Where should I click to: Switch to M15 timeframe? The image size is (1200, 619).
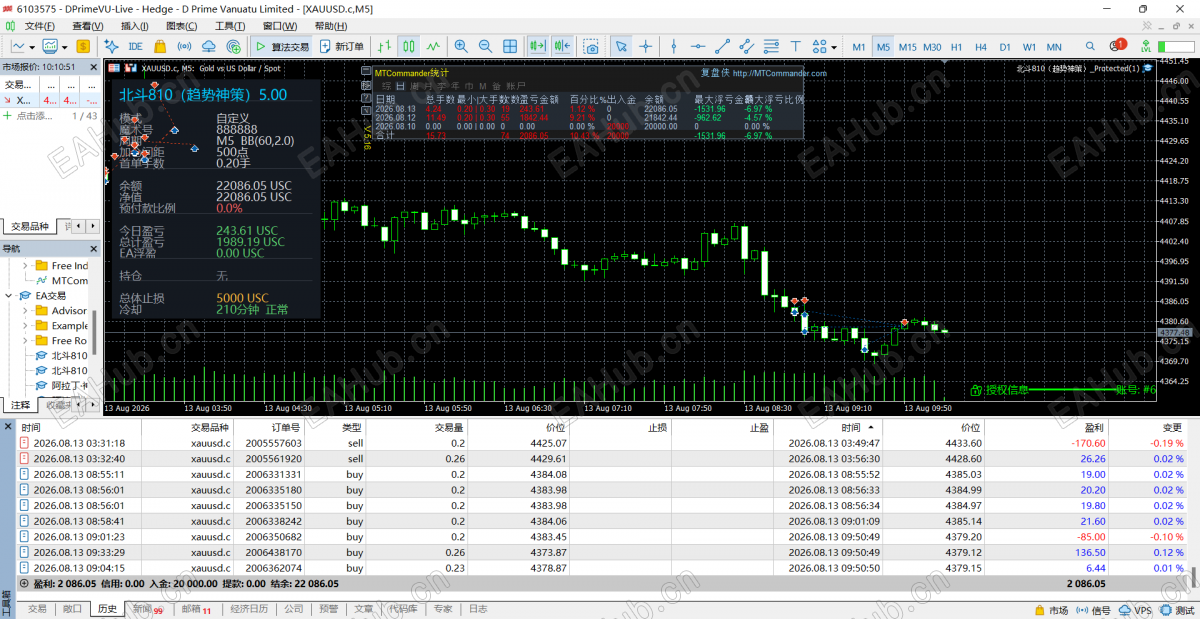tap(907, 47)
